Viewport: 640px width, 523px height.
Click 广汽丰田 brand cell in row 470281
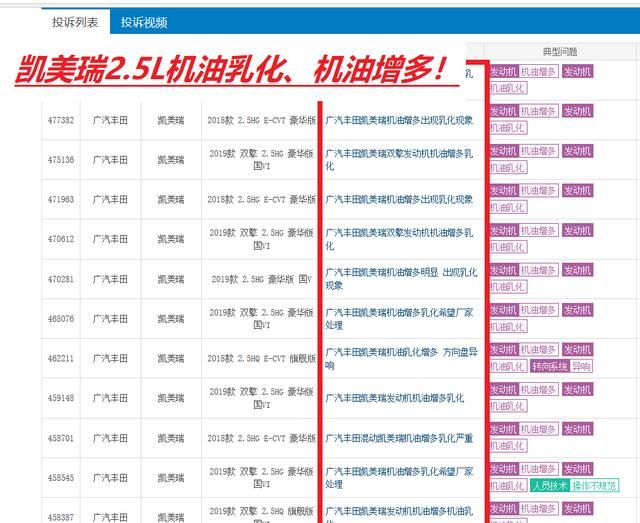(110, 279)
